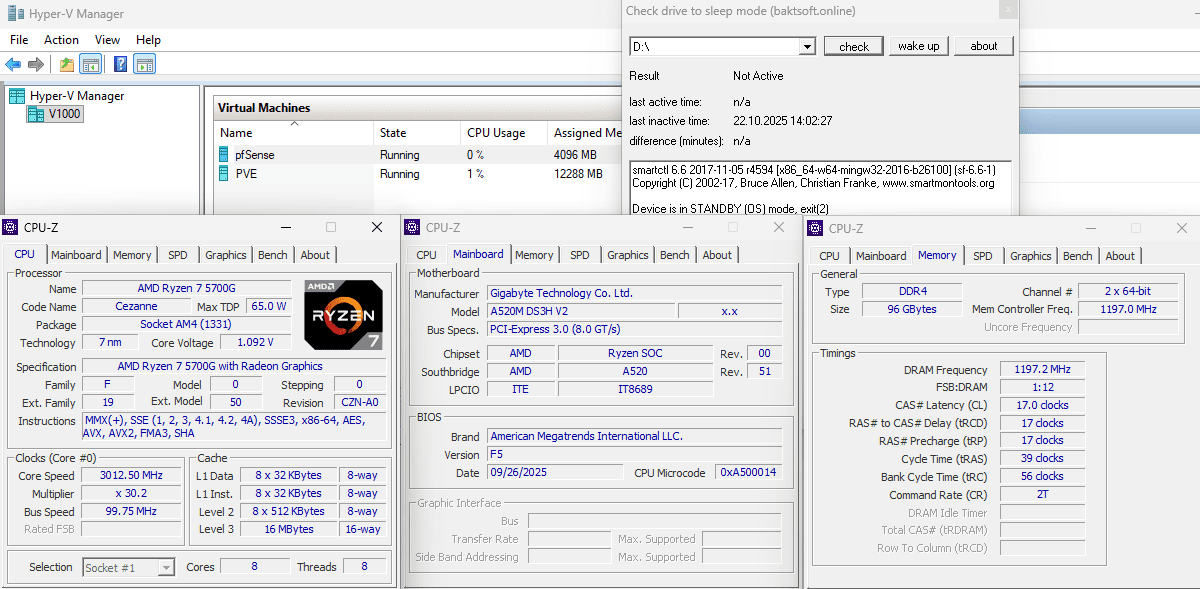Open Graphics tab in CPU-Z memory window
The width and height of the screenshot is (1200, 589).
tap(1031, 256)
